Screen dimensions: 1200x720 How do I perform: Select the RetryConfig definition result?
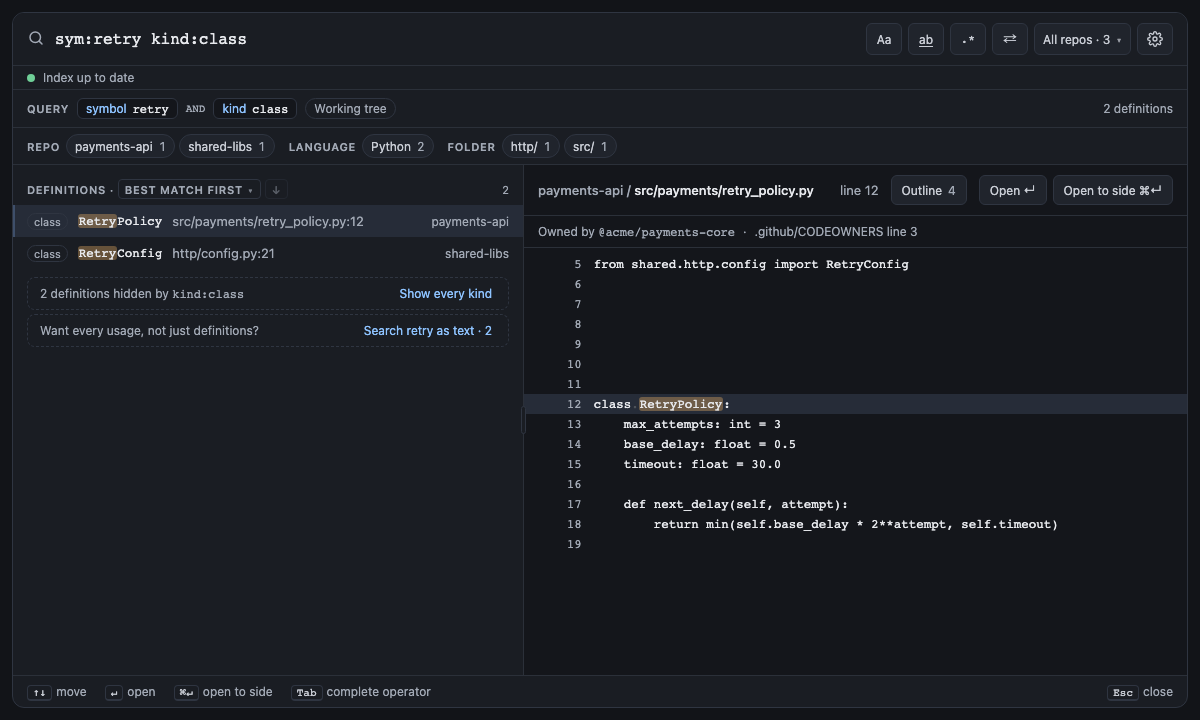click(x=268, y=254)
